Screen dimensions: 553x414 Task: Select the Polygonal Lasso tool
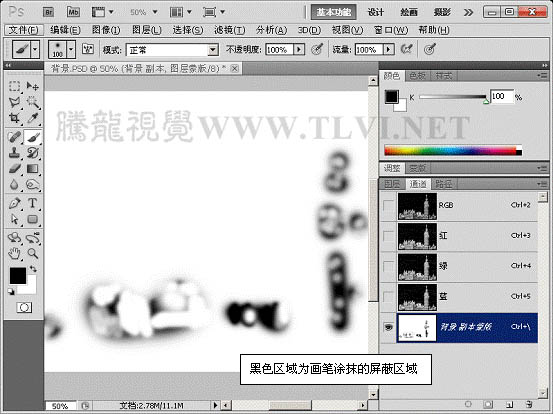pyautogui.click(x=14, y=102)
